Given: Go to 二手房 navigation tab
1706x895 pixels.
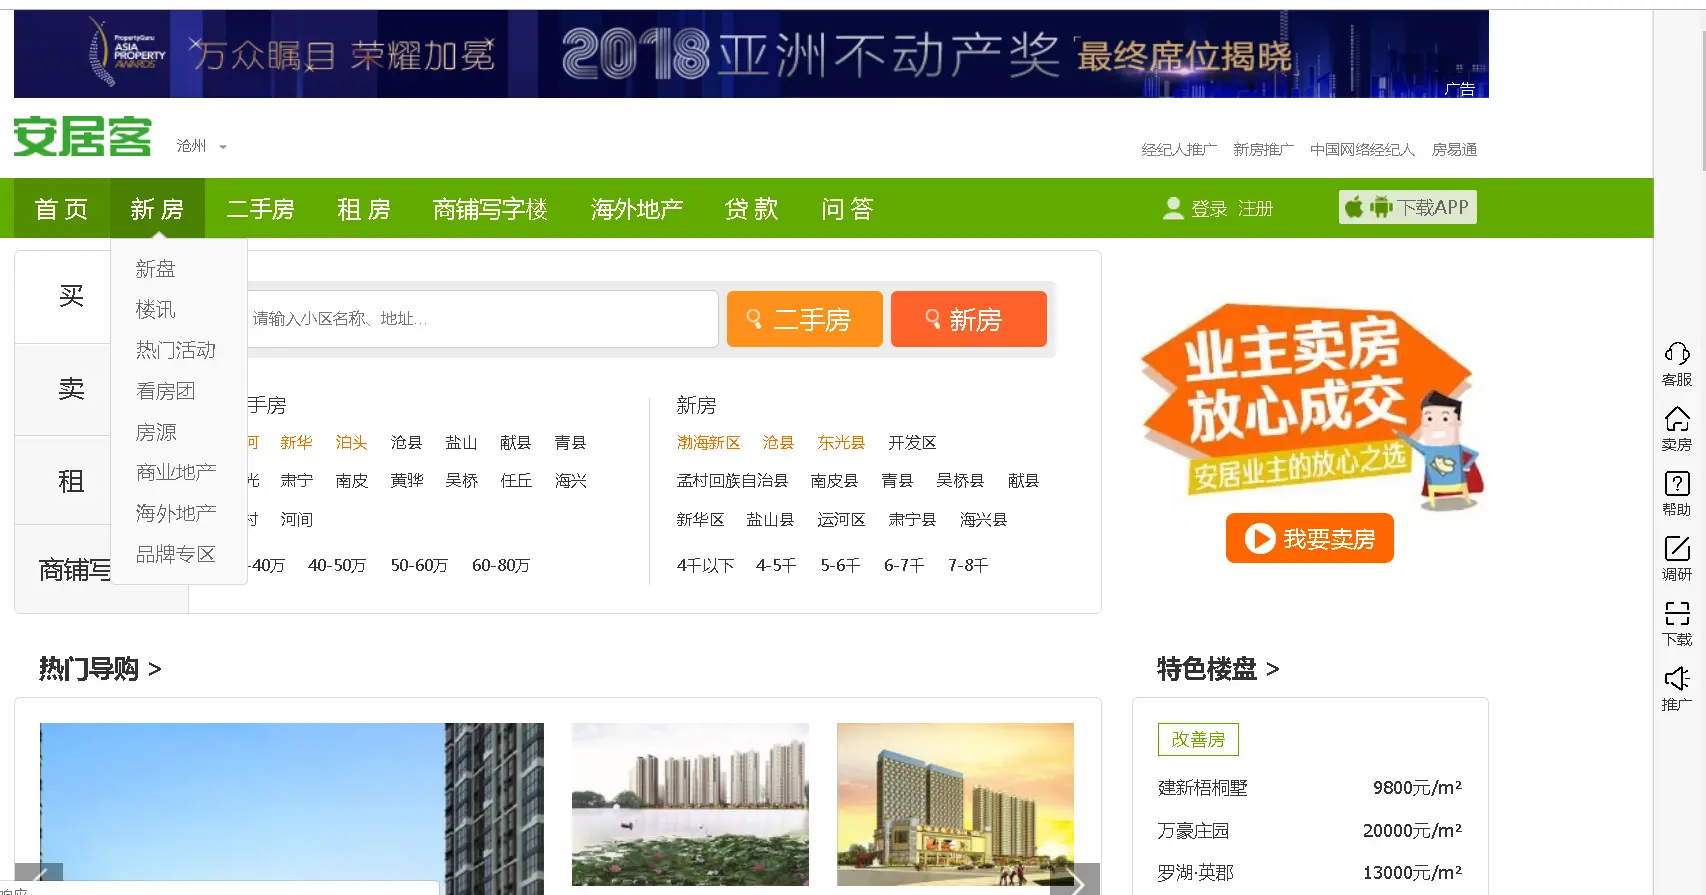Looking at the screenshot, I should click(260, 209).
